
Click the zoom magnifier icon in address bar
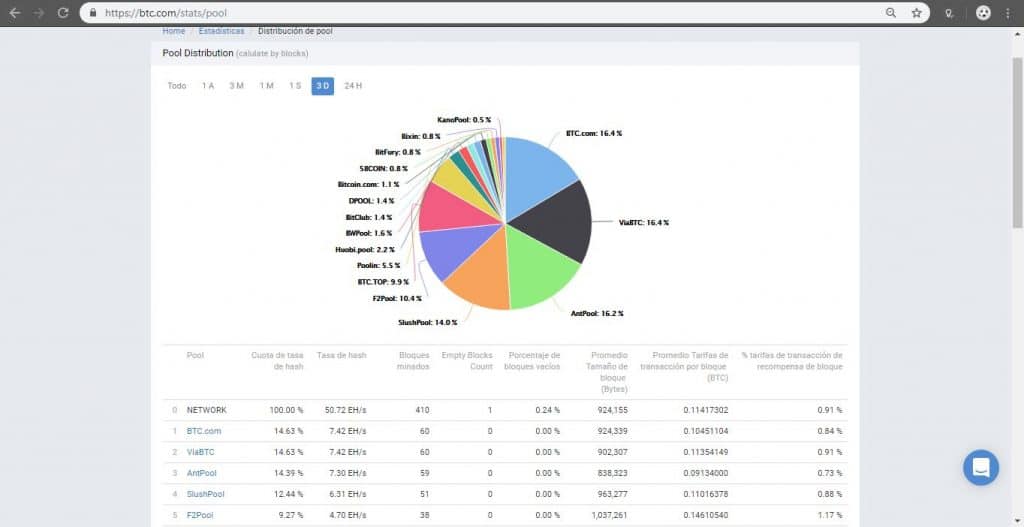(891, 12)
